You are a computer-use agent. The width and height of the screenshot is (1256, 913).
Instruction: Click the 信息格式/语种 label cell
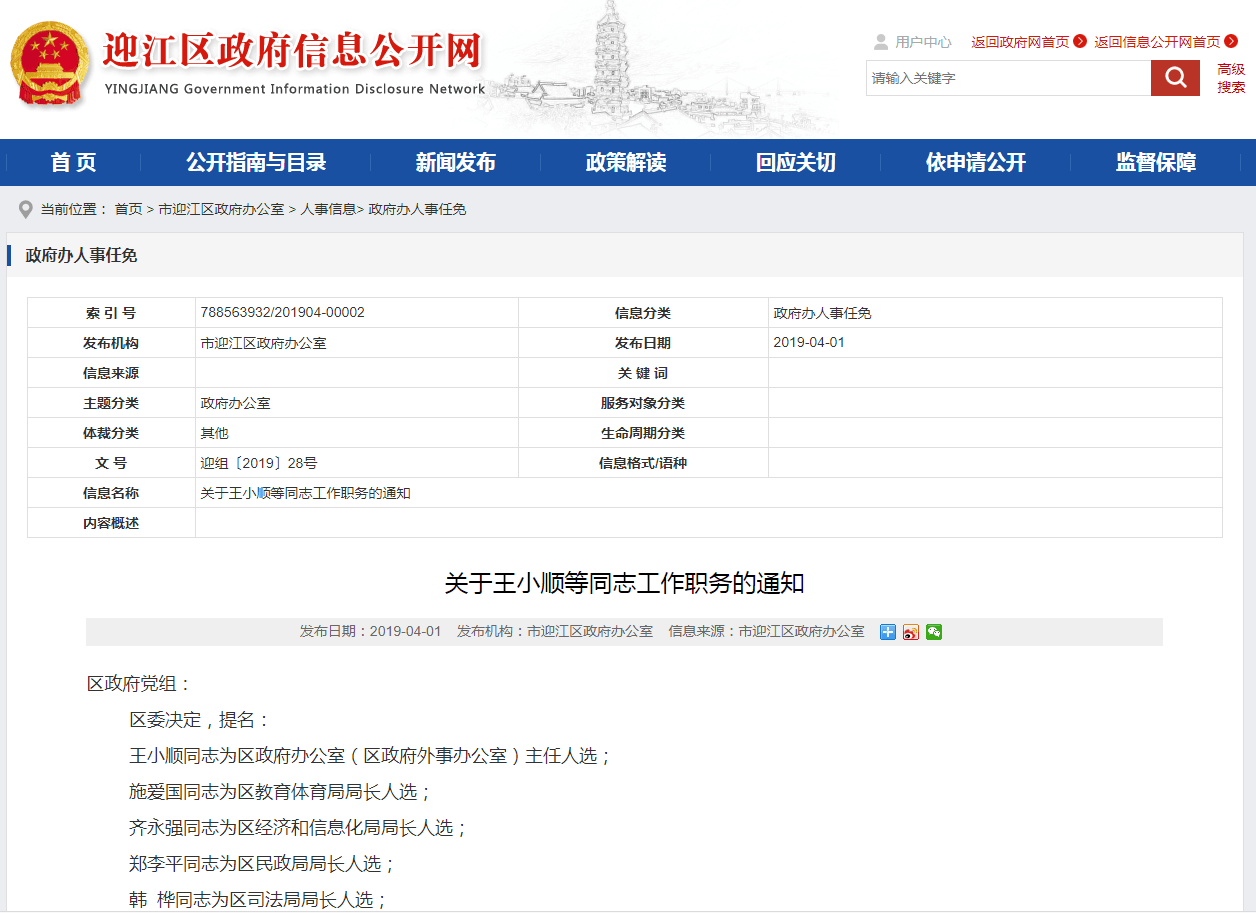tap(643, 463)
